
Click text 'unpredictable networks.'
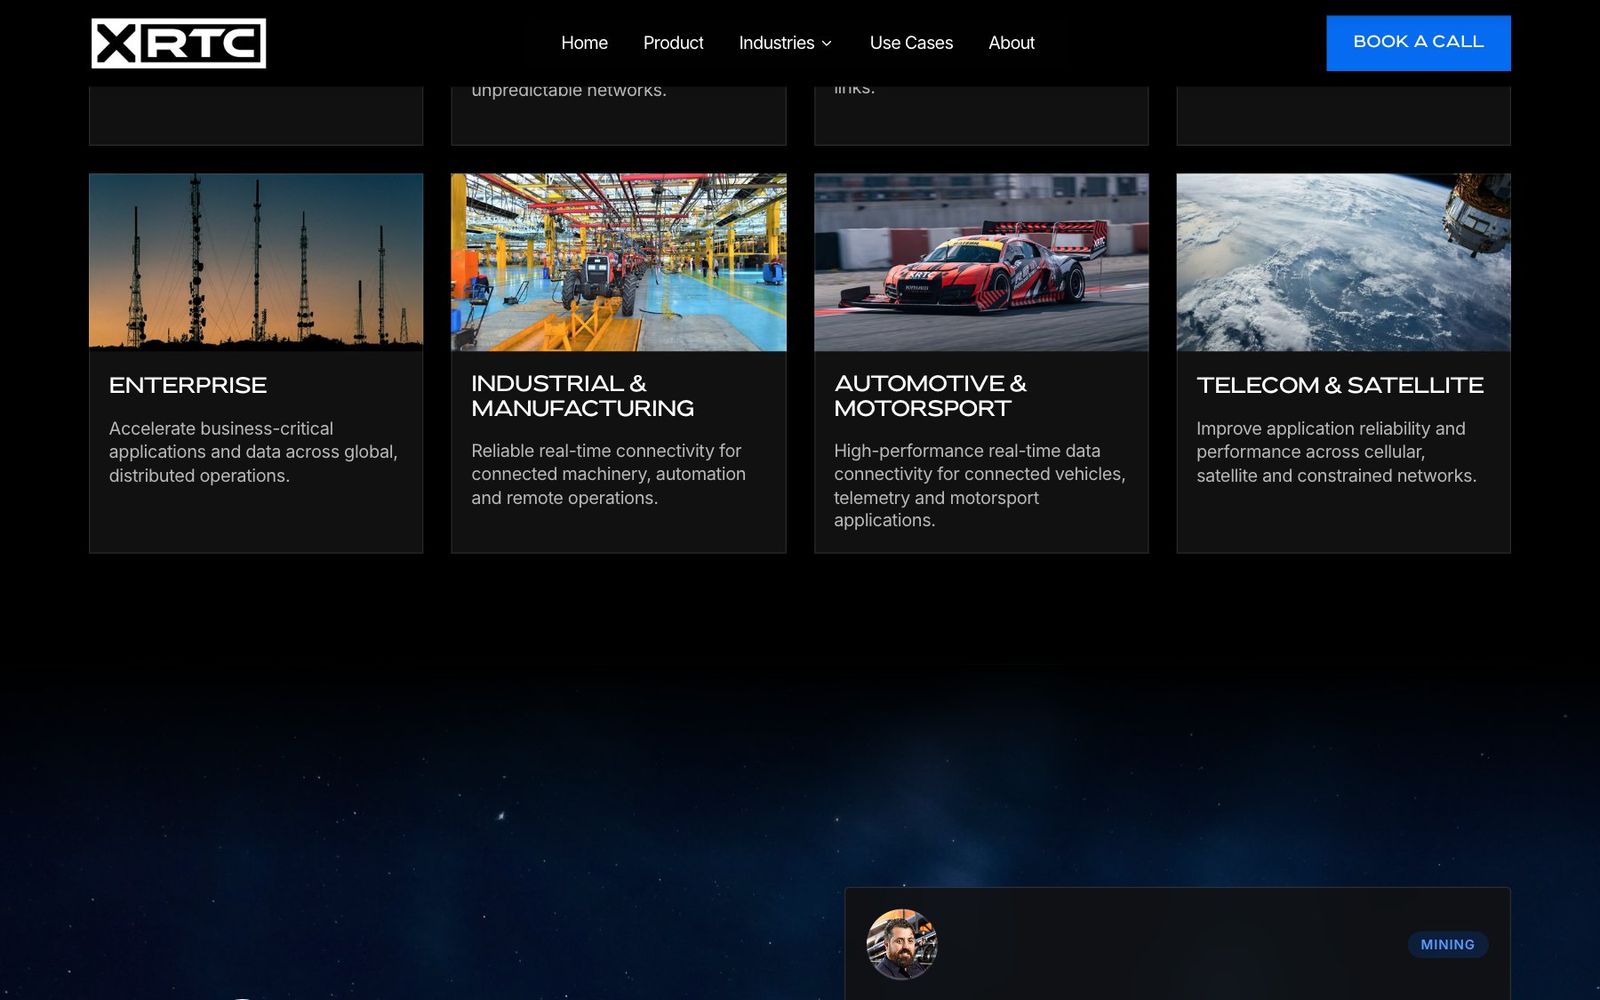point(569,90)
